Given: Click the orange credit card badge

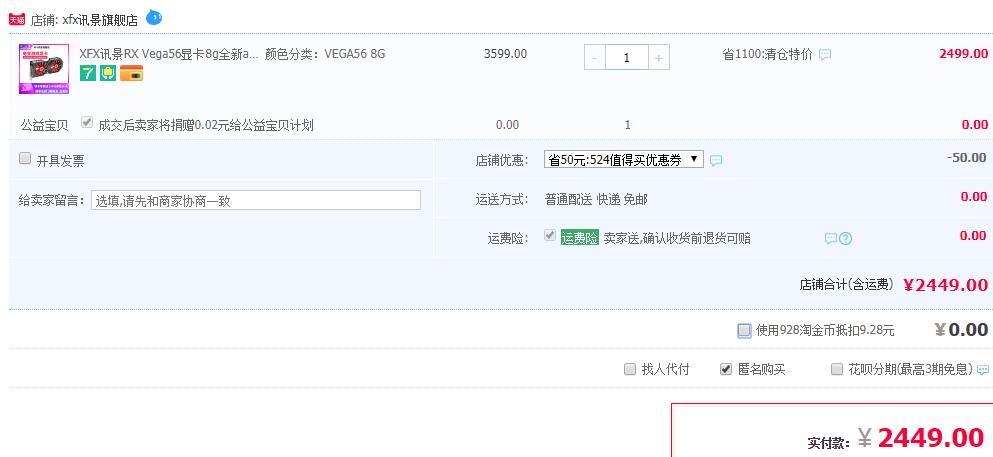Looking at the screenshot, I should click(131, 73).
